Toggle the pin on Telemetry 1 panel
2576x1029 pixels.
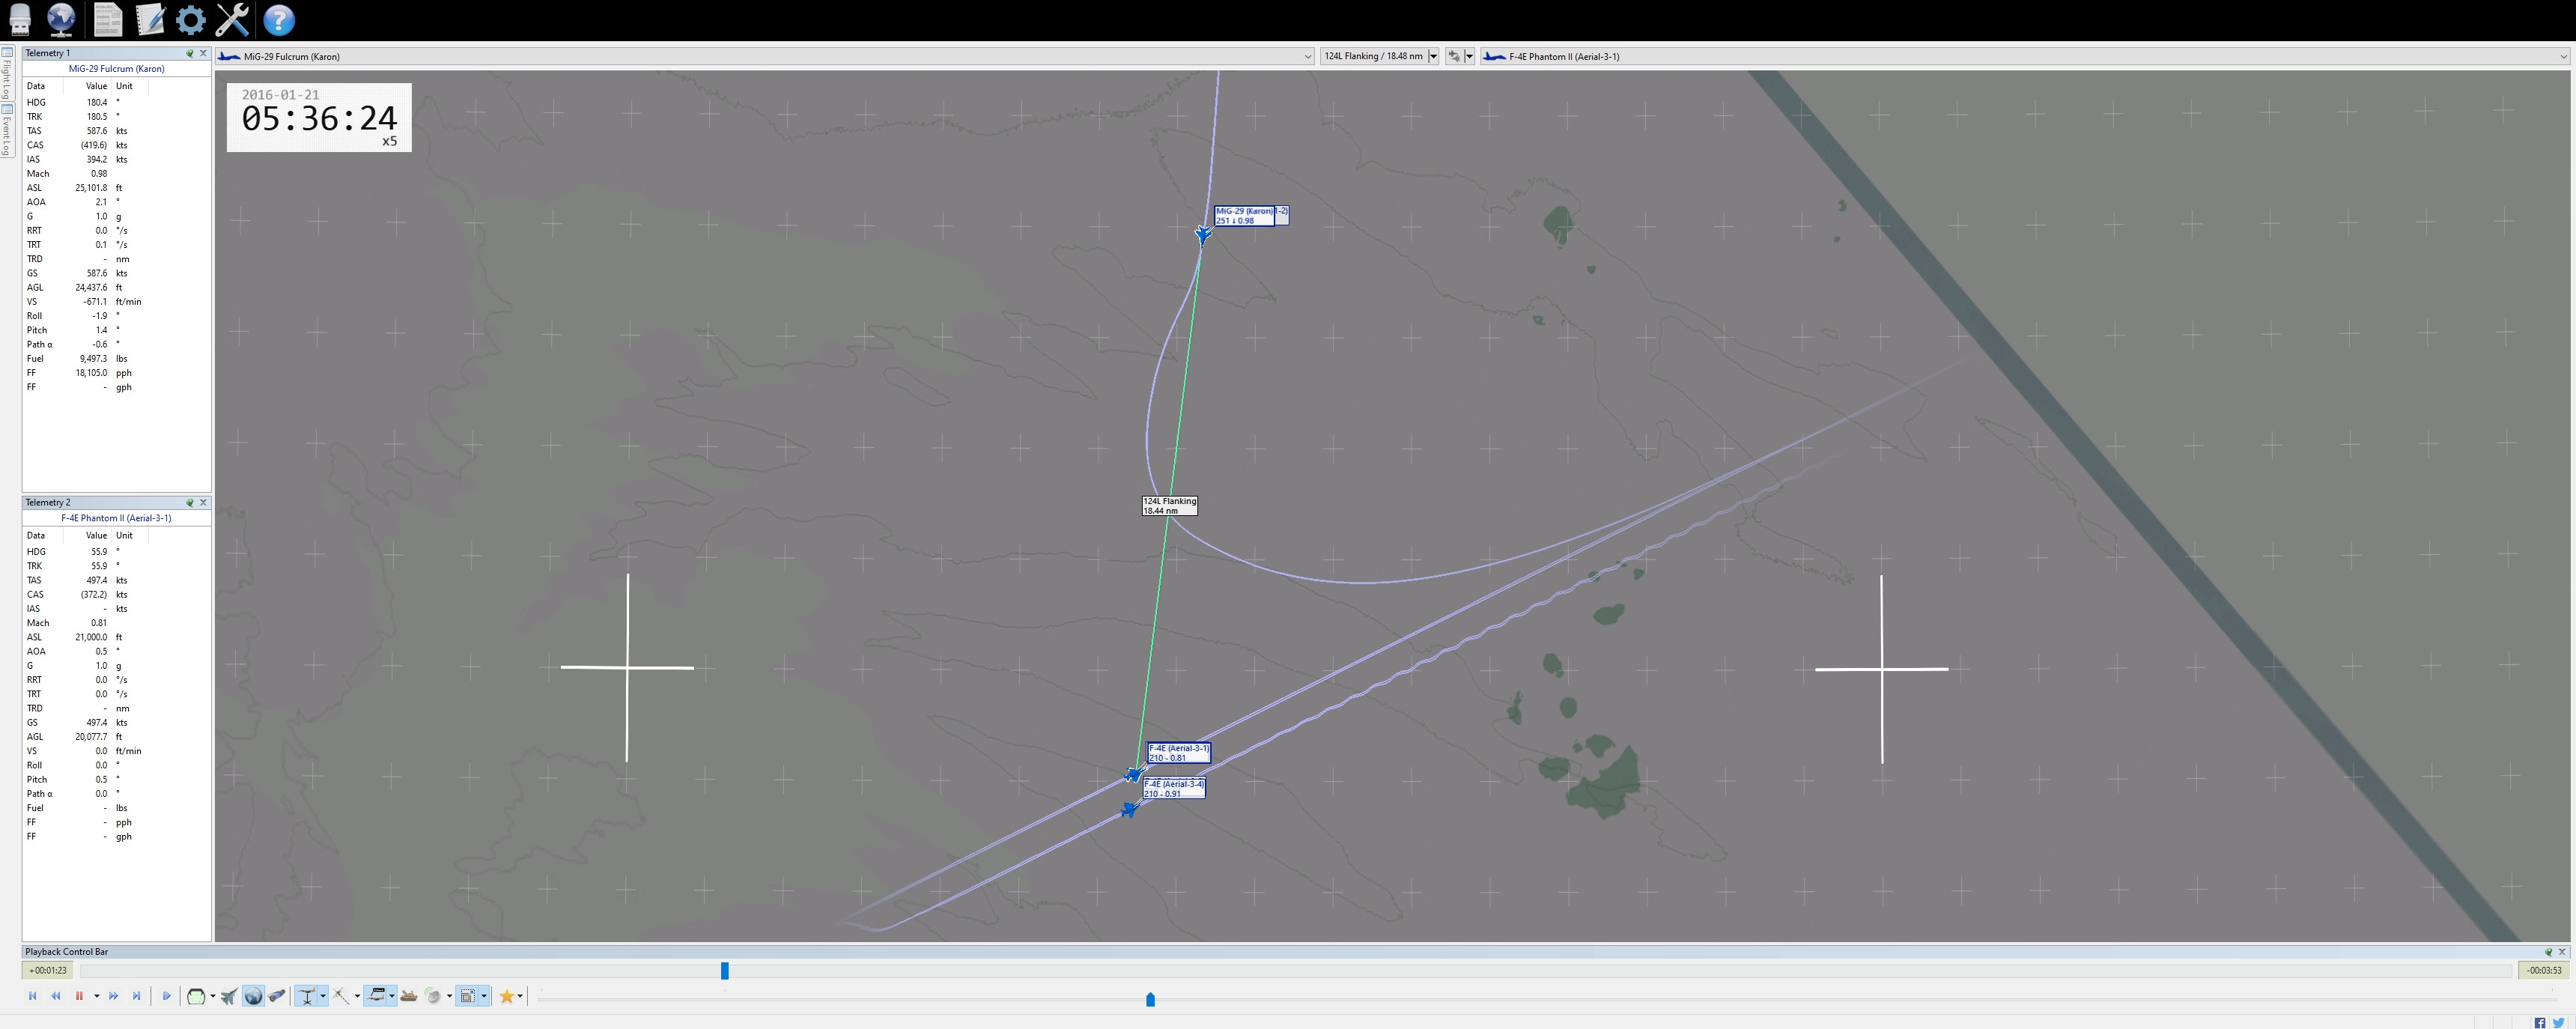189,53
